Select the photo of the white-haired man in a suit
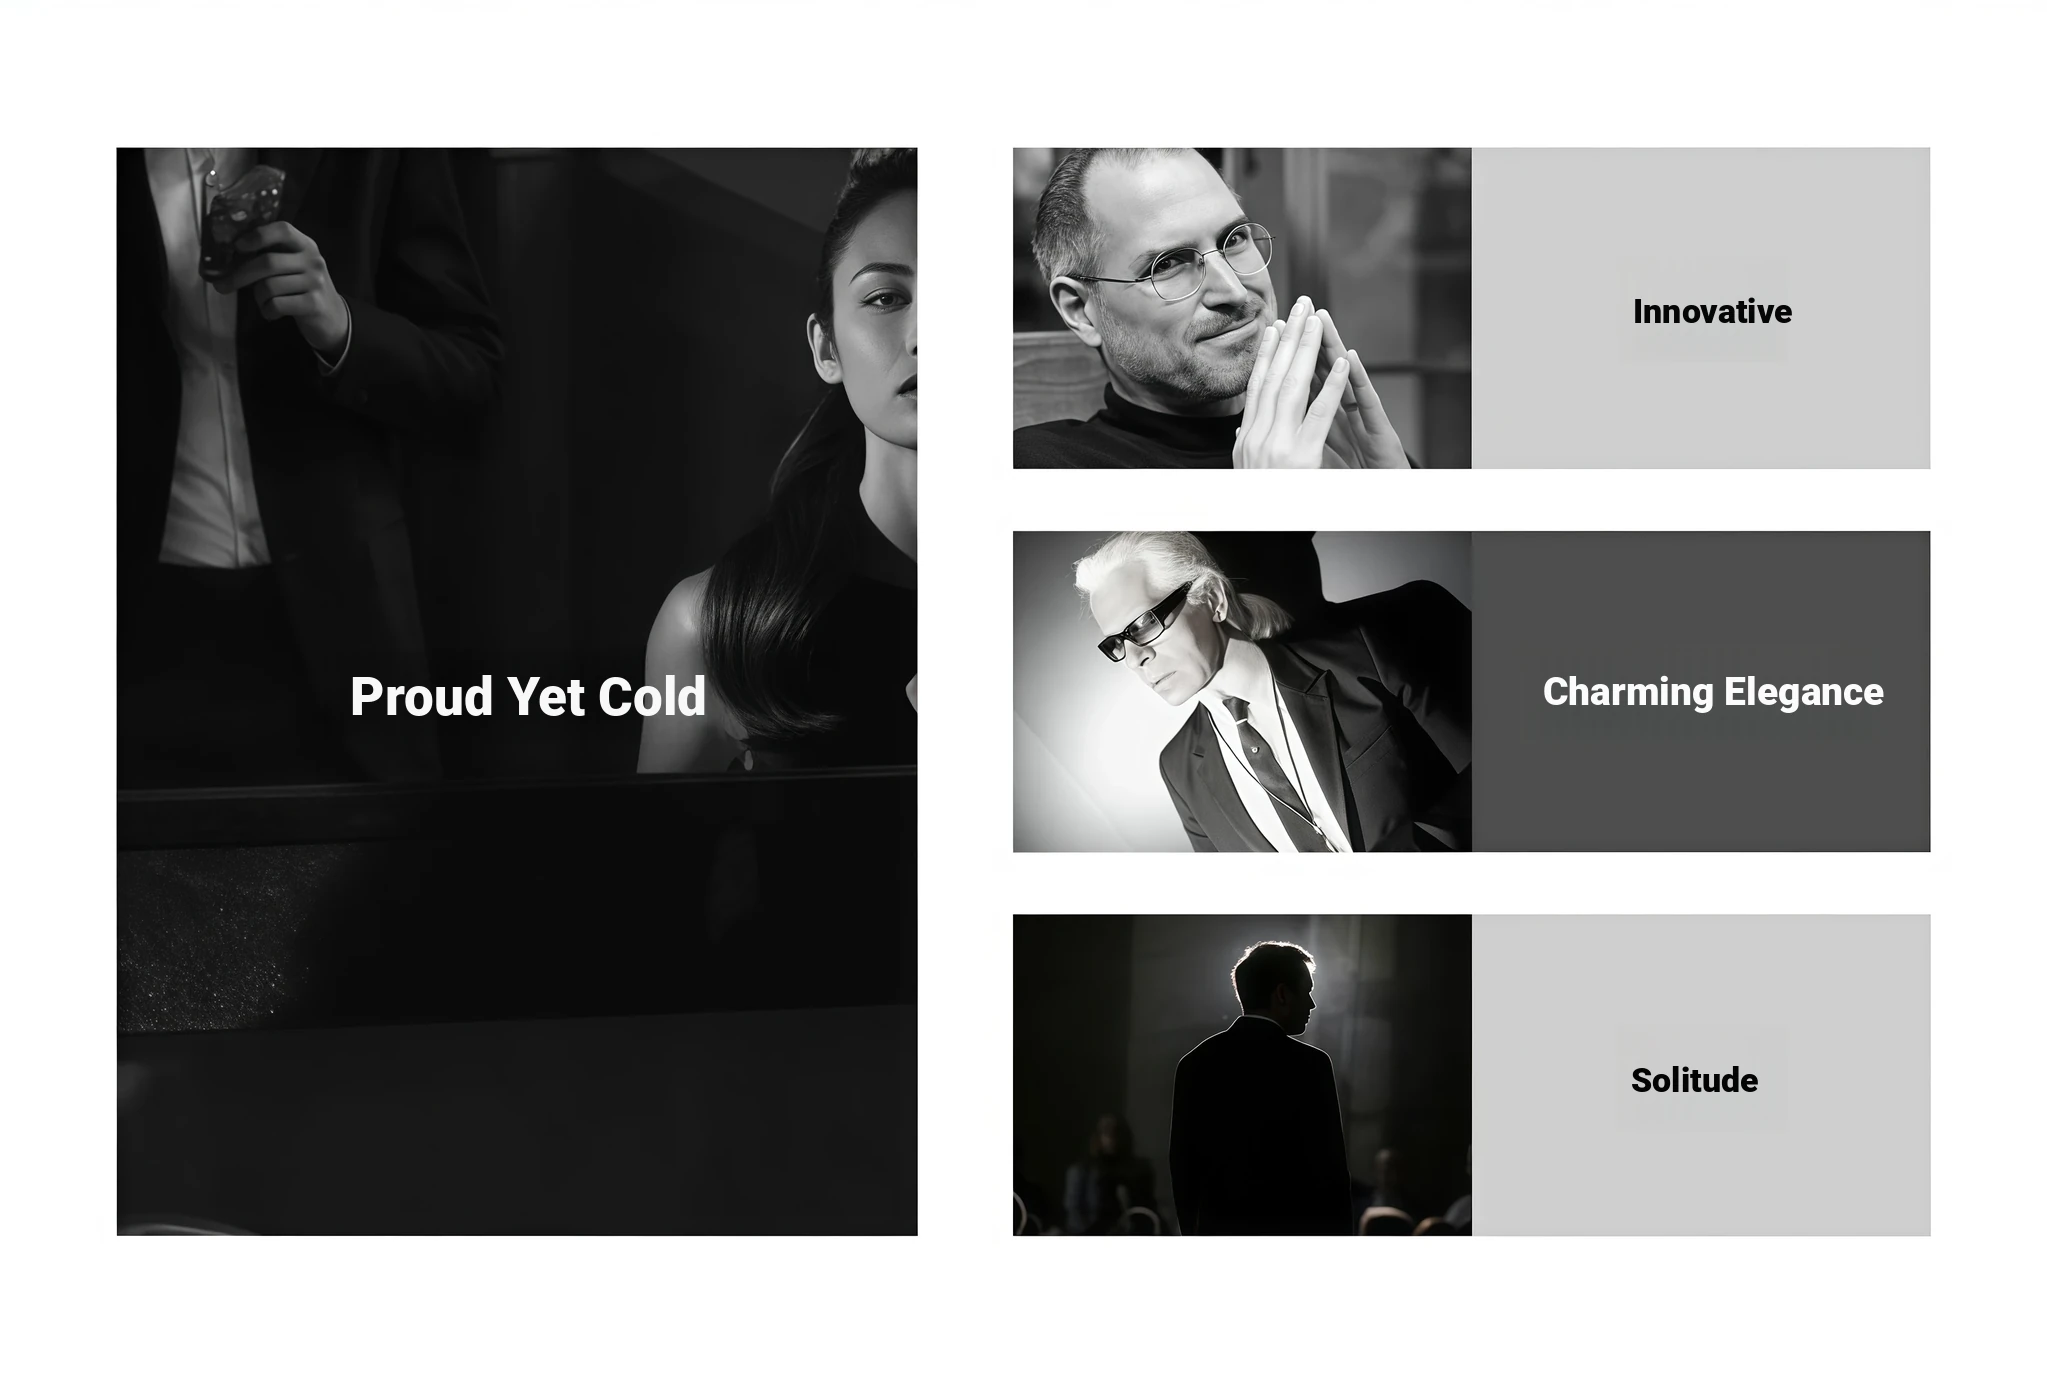The width and height of the screenshot is (2047, 1381). pos(1242,692)
